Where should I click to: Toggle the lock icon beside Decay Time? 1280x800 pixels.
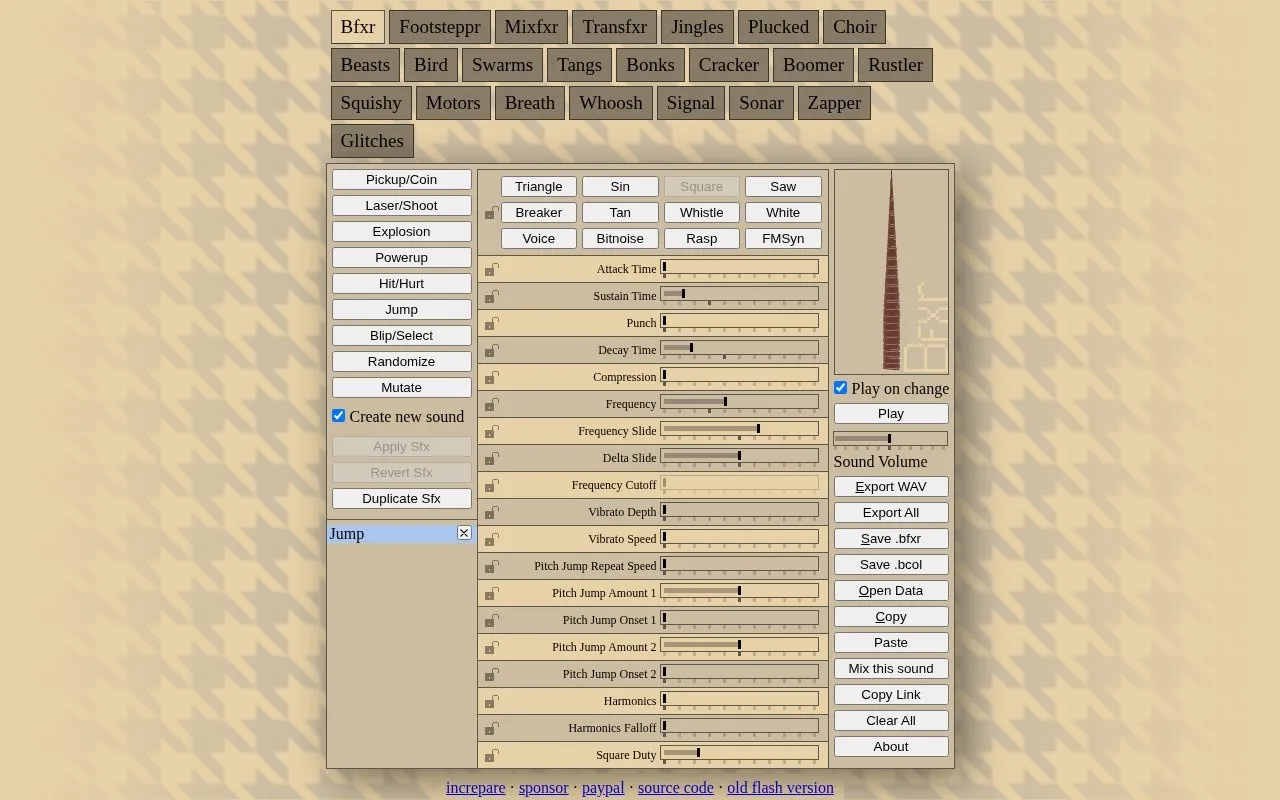point(492,351)
